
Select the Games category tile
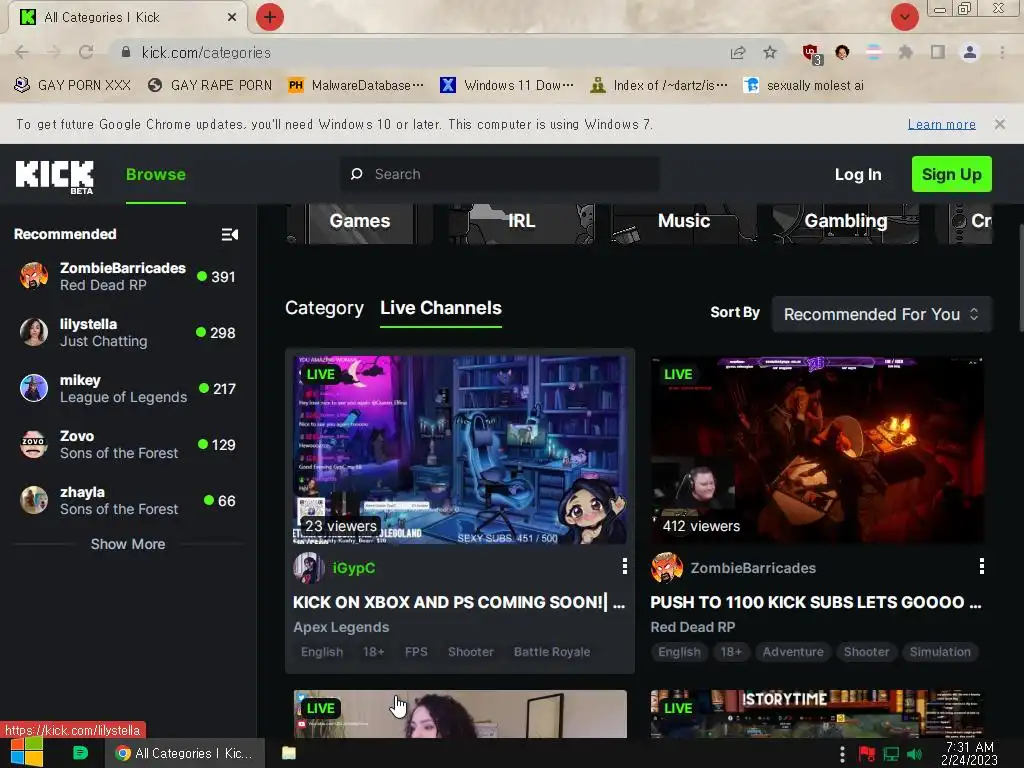click(x=359, y=223)
